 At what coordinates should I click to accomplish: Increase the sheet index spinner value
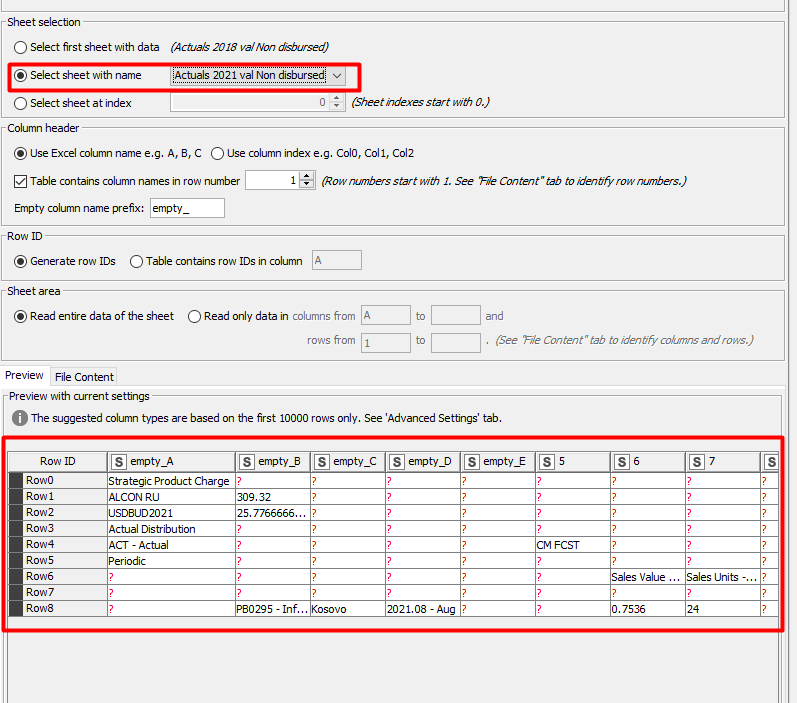point(336,98)
